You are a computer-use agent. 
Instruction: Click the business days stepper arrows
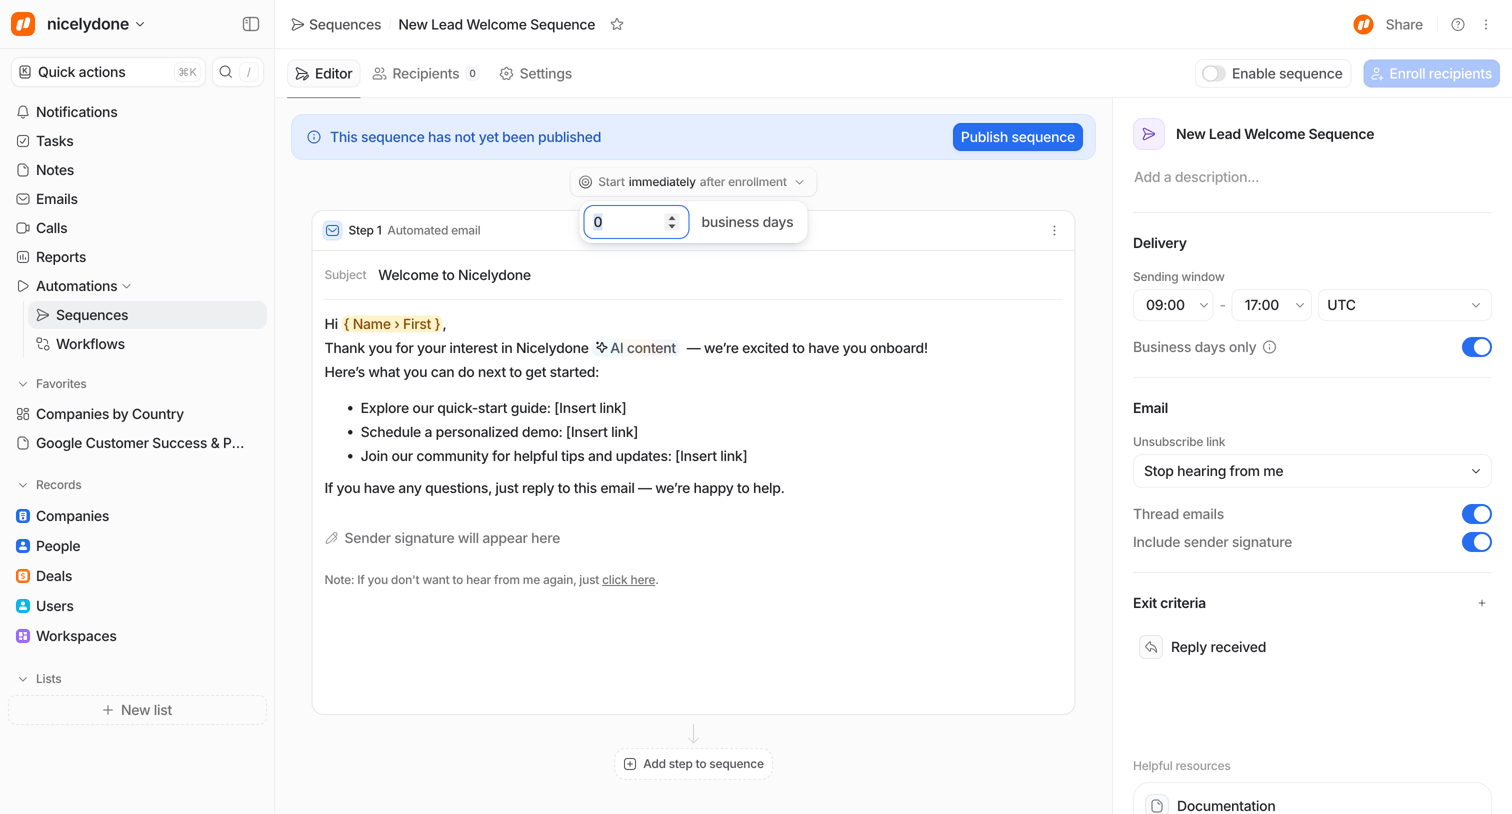(x=672, y=222)
